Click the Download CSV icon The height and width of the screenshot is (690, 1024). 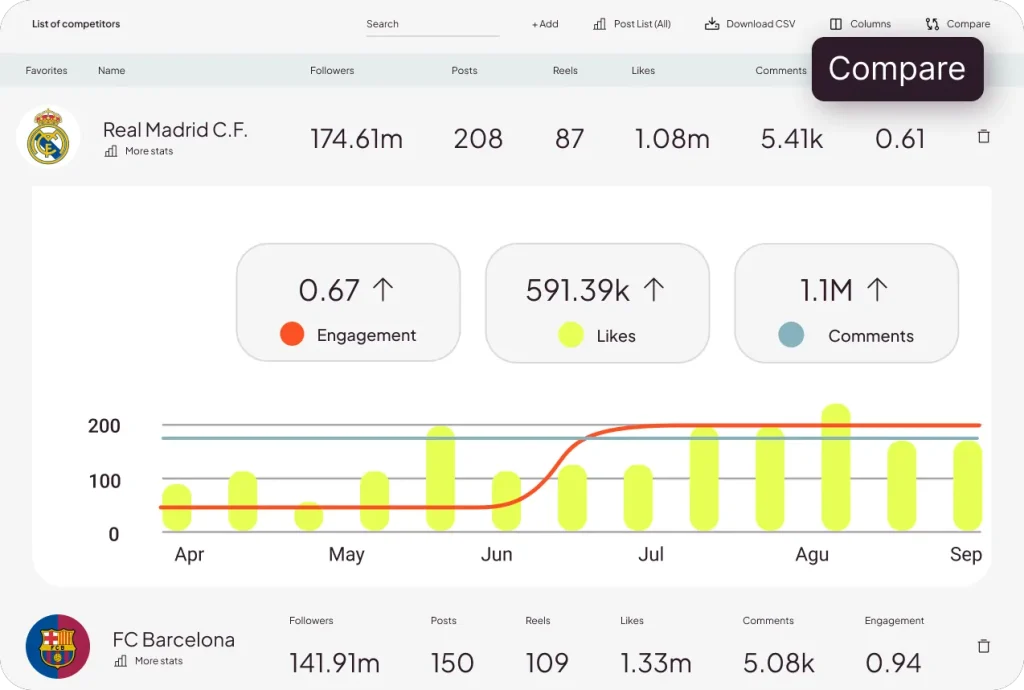tap(712, 24)
